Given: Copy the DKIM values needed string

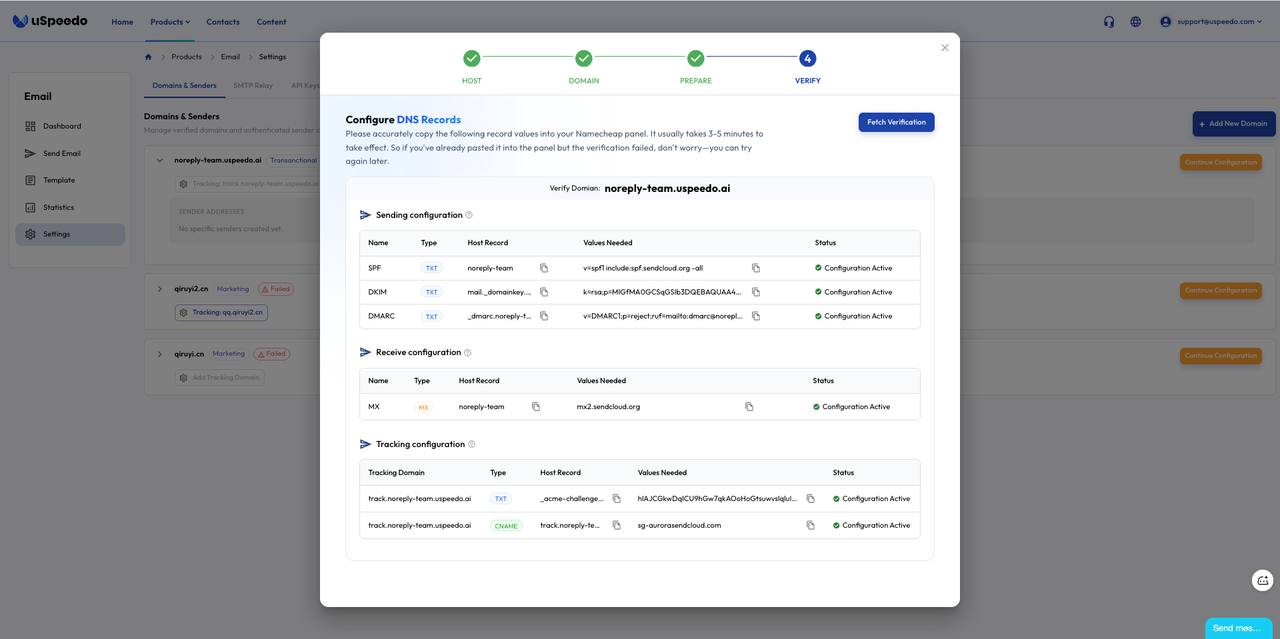Looking at the screenshot, I should [756, 292].
